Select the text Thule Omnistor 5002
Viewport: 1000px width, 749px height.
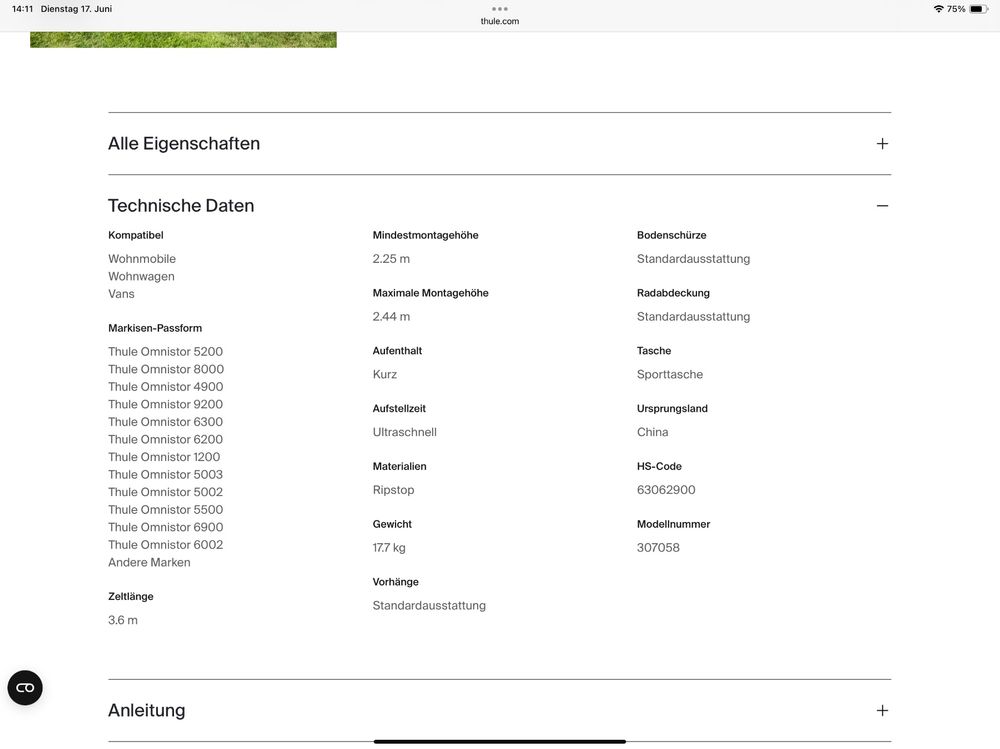(165, 492)
